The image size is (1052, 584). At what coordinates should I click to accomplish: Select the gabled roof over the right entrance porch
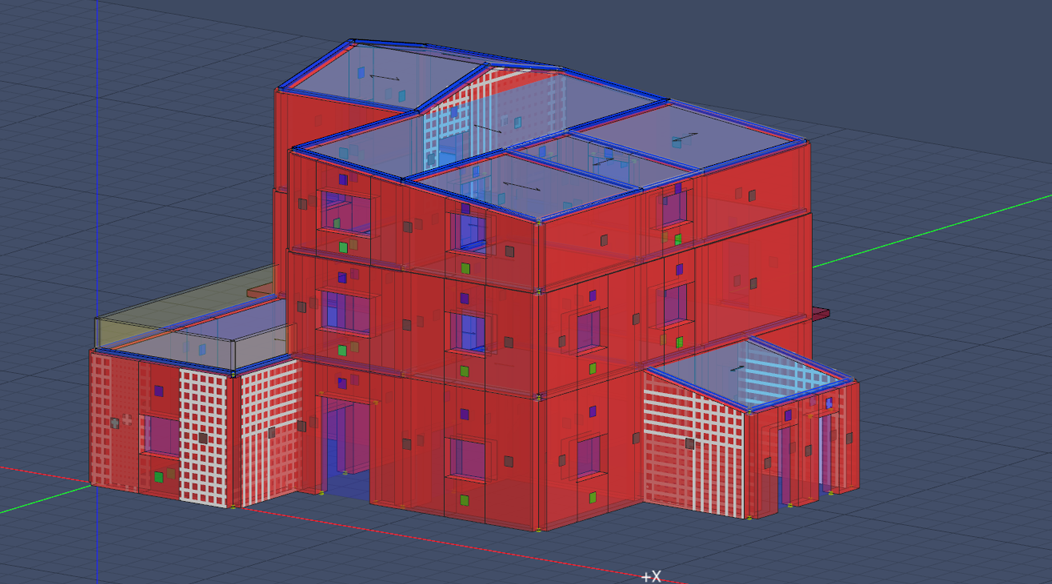pyautogui.click(x=751, y=373)
